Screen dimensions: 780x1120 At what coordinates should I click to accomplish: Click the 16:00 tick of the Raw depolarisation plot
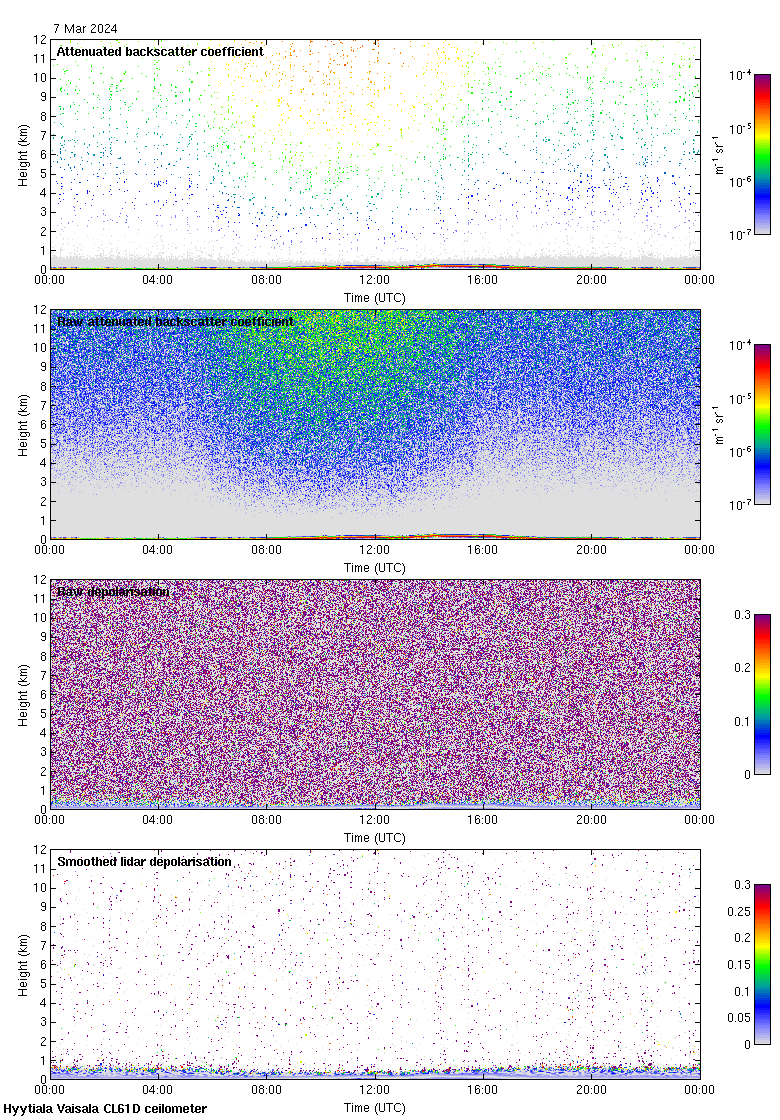[483, 820]
